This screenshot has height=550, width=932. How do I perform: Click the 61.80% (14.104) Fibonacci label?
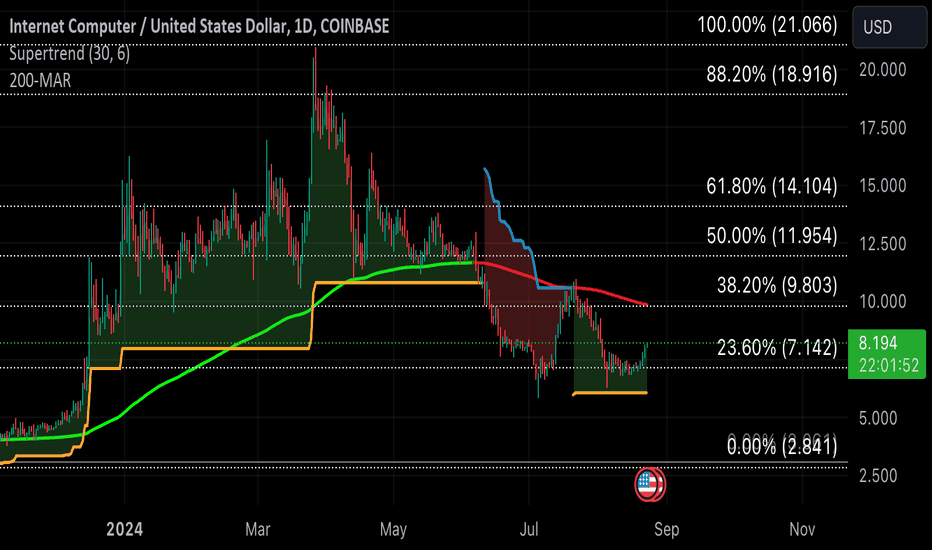(772, 186)
